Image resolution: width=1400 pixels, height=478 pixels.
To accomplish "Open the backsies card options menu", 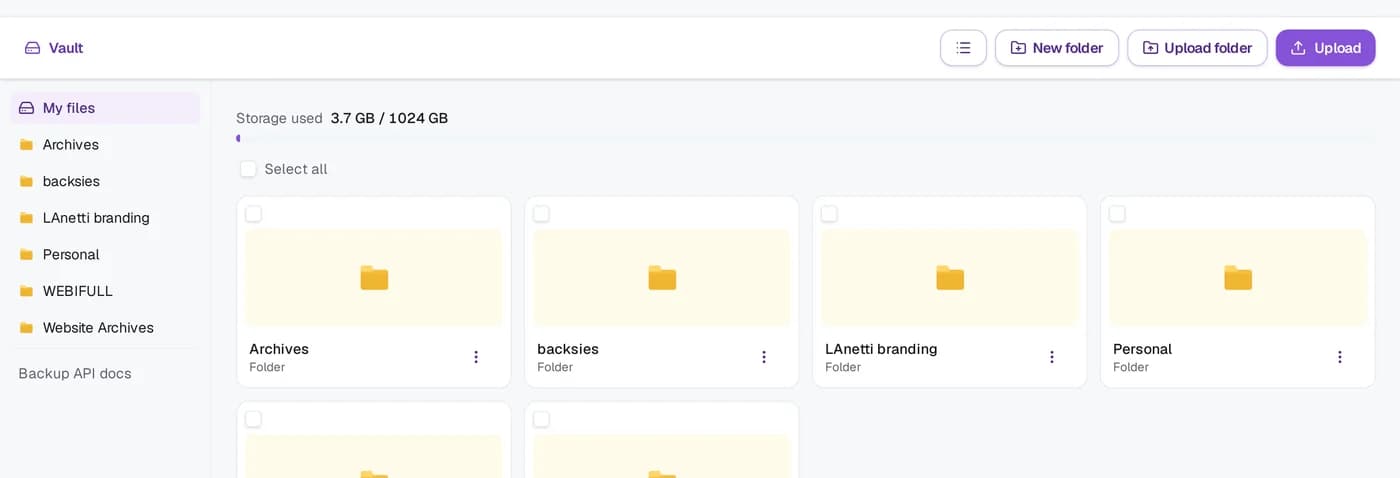I will [x=764, y=357].
